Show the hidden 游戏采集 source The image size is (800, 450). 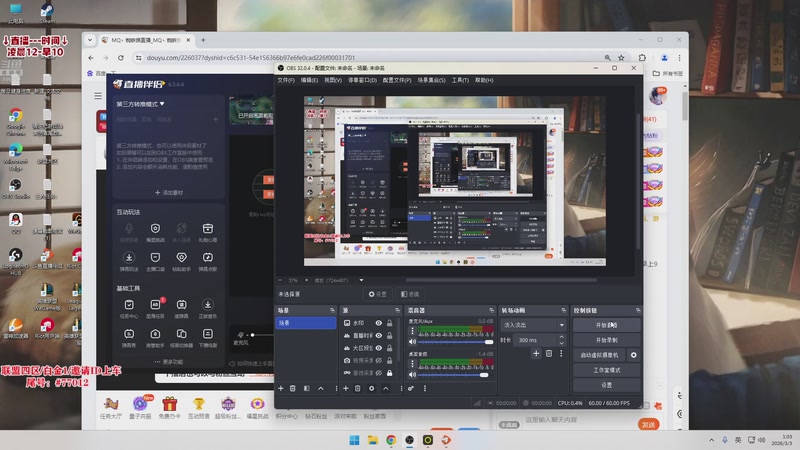(379, 373)
